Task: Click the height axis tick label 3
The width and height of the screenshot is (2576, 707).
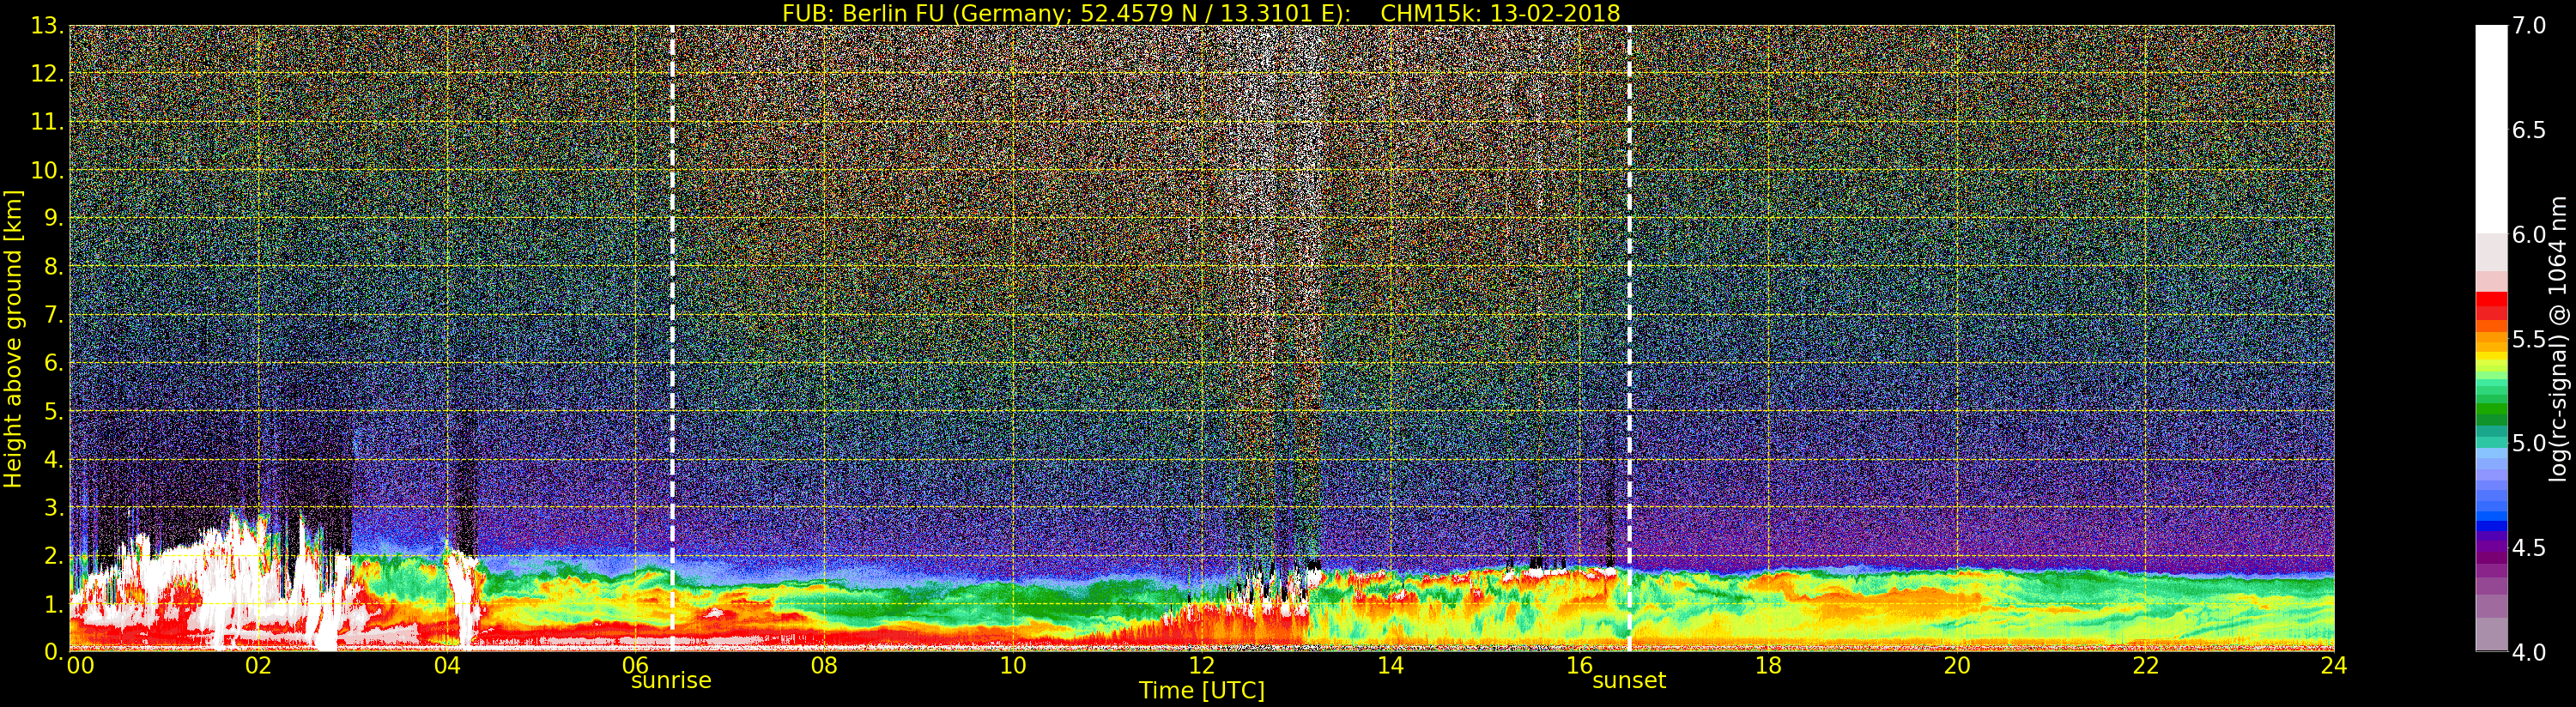Action: 53,507
